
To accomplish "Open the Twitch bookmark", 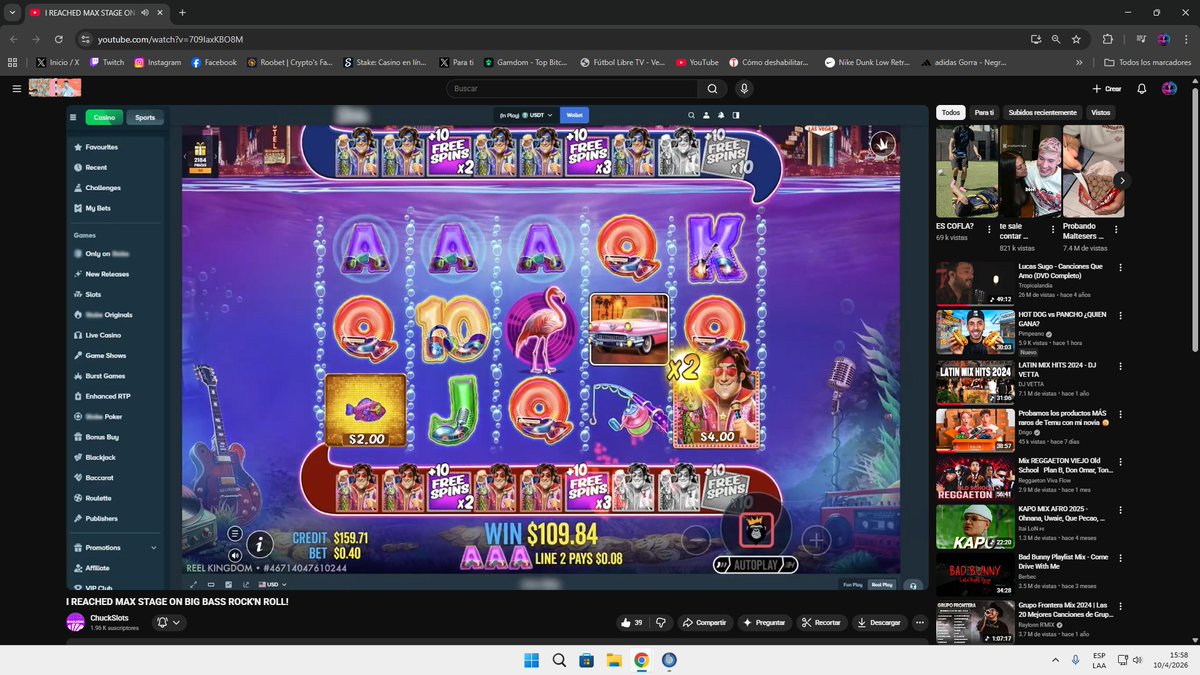I will [107, 62].
